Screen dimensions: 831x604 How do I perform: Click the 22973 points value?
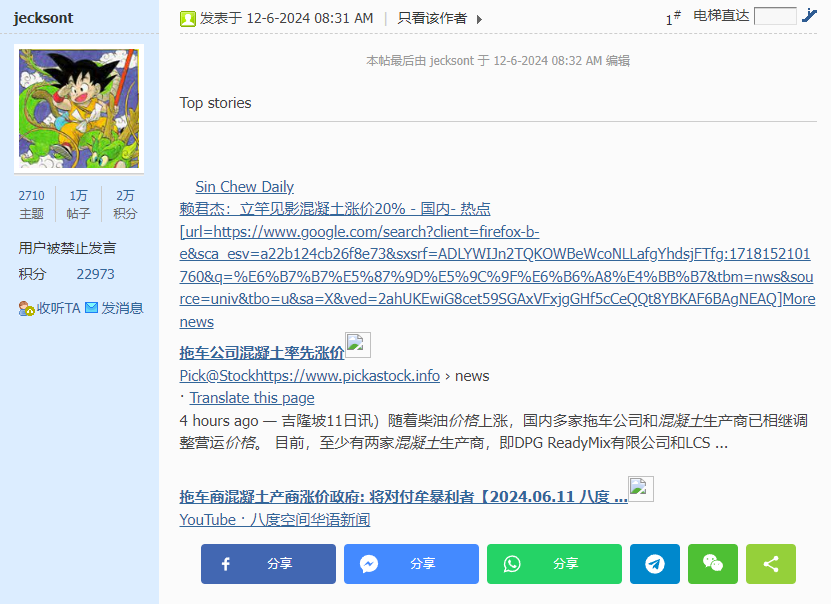coord(95,274)
